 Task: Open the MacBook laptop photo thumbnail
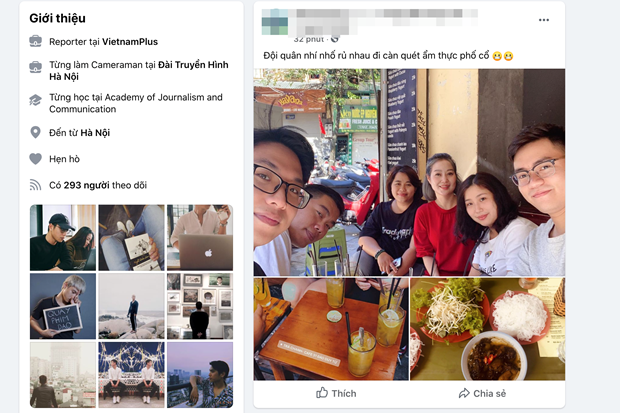(200, 237)
